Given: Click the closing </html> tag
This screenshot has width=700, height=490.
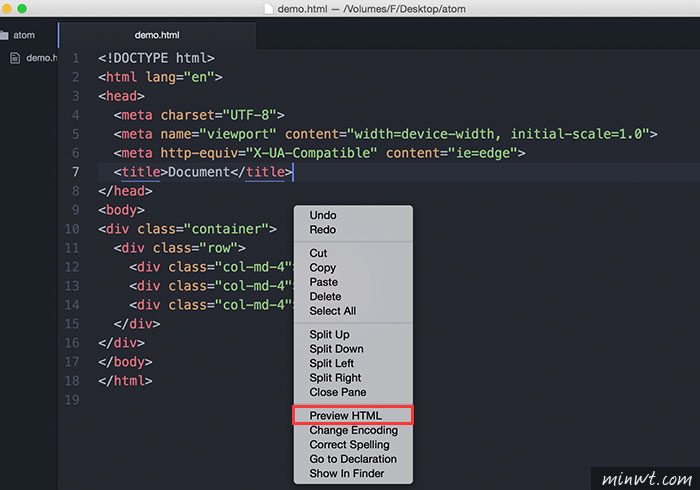Looking at the screenshot, I should click(125, 381).
